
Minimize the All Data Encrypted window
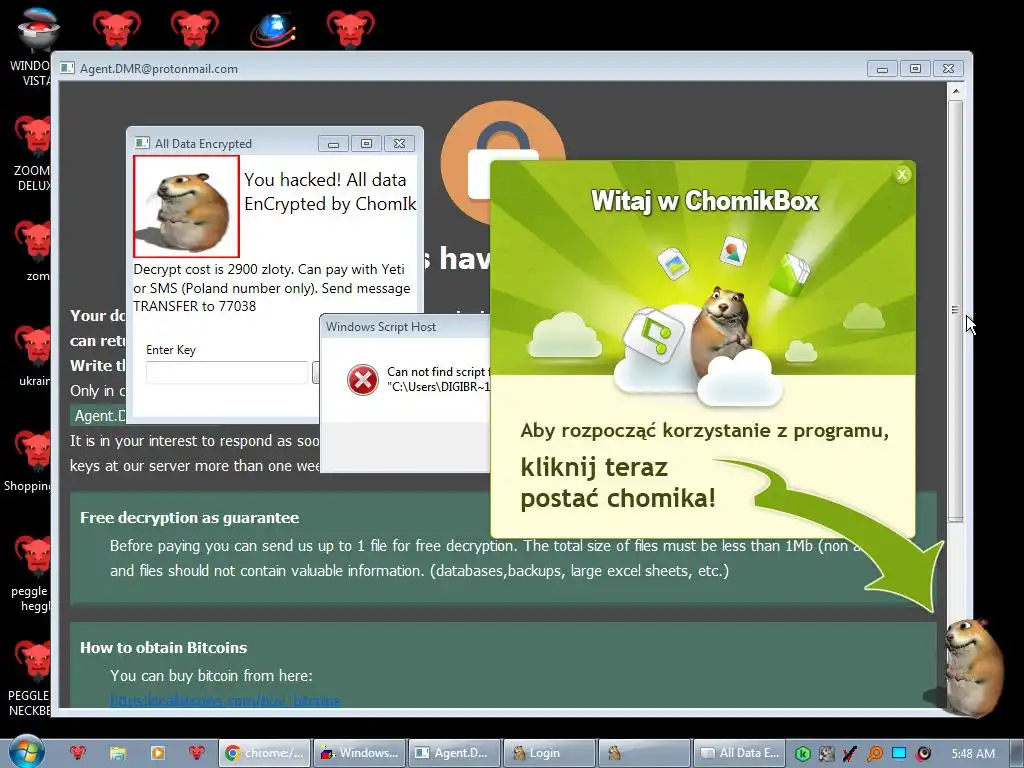333,144
